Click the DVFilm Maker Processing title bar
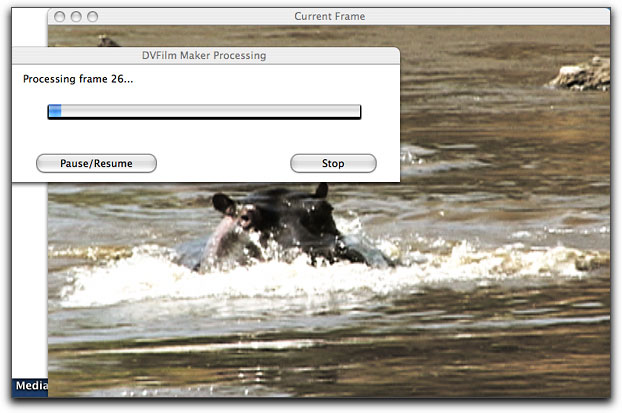Viewport: 622px width, 413px height. click(205, 56)
